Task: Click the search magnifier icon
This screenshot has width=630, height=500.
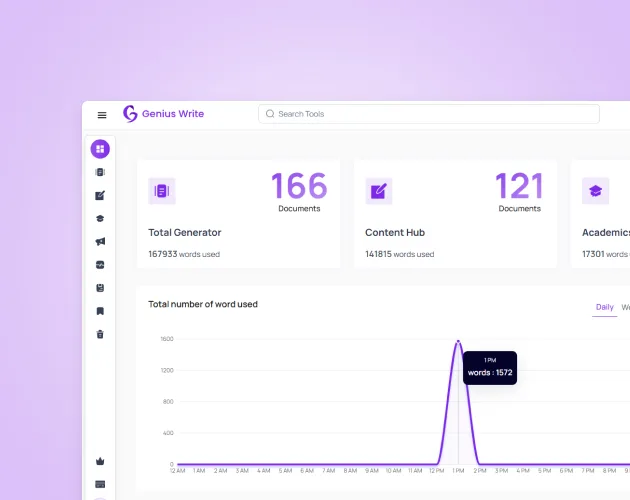Action: tap(270, 114)
